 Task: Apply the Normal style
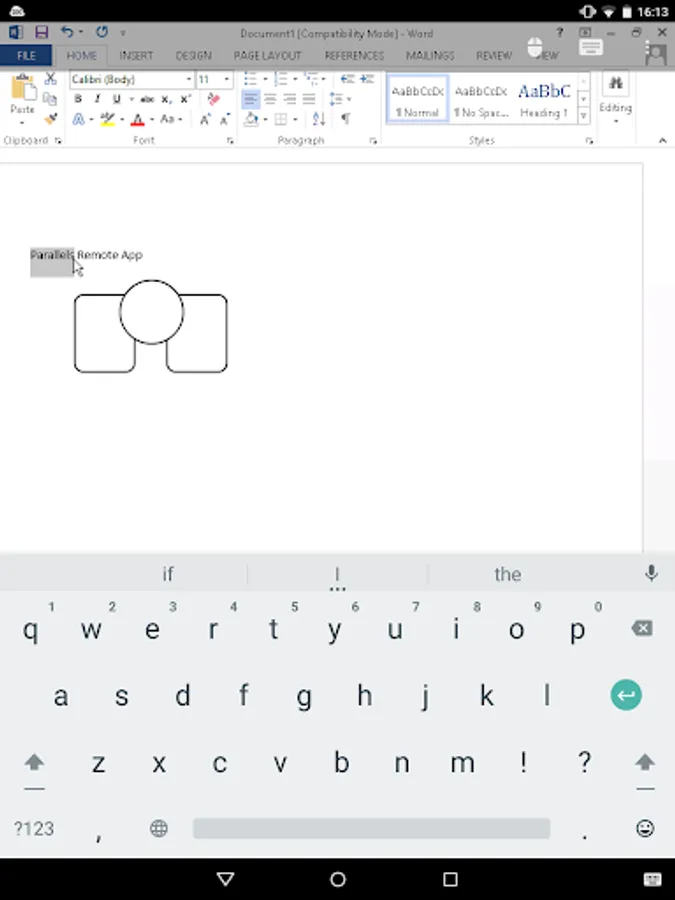point(418,99)
